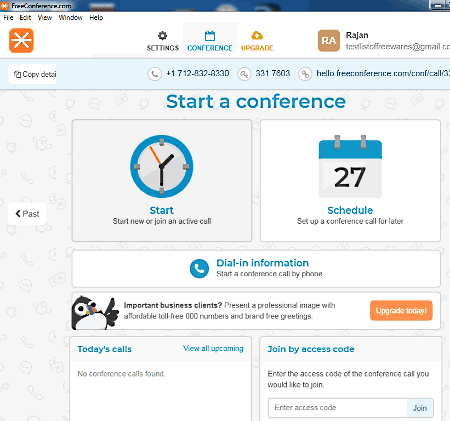Click the conference link chain icon
The height and width of the screenshot is (421, 450).
pos(305,74)
